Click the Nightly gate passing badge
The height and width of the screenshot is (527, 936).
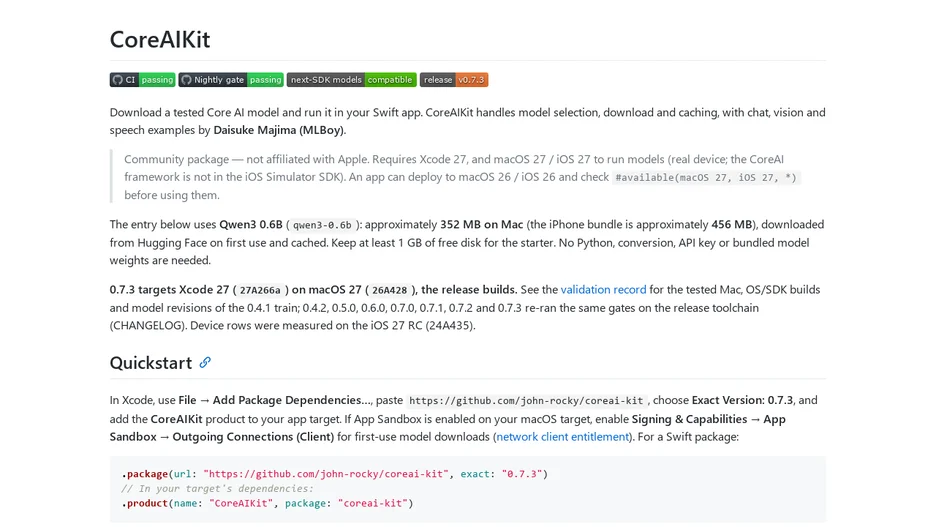(x=230, y=80)
